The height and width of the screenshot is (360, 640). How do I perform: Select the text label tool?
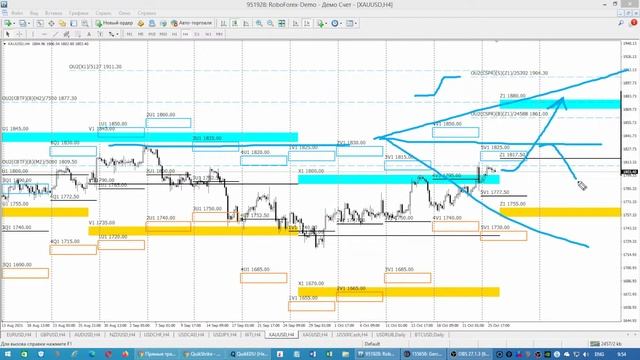click(x=100, y=34)
